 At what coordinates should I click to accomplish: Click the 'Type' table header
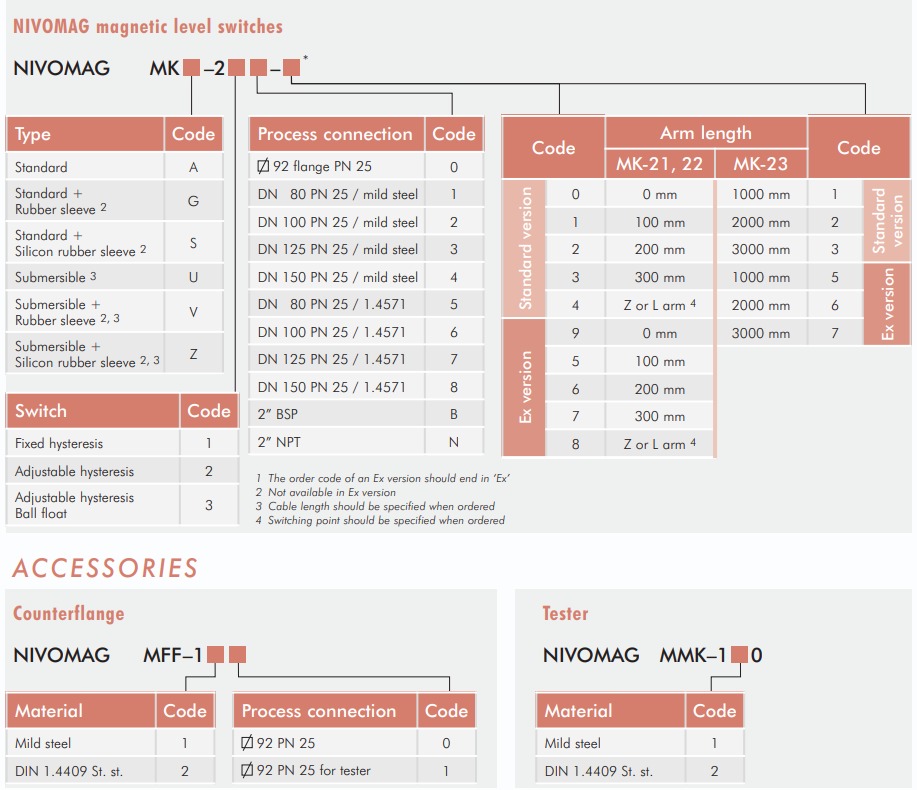point(85,134)
